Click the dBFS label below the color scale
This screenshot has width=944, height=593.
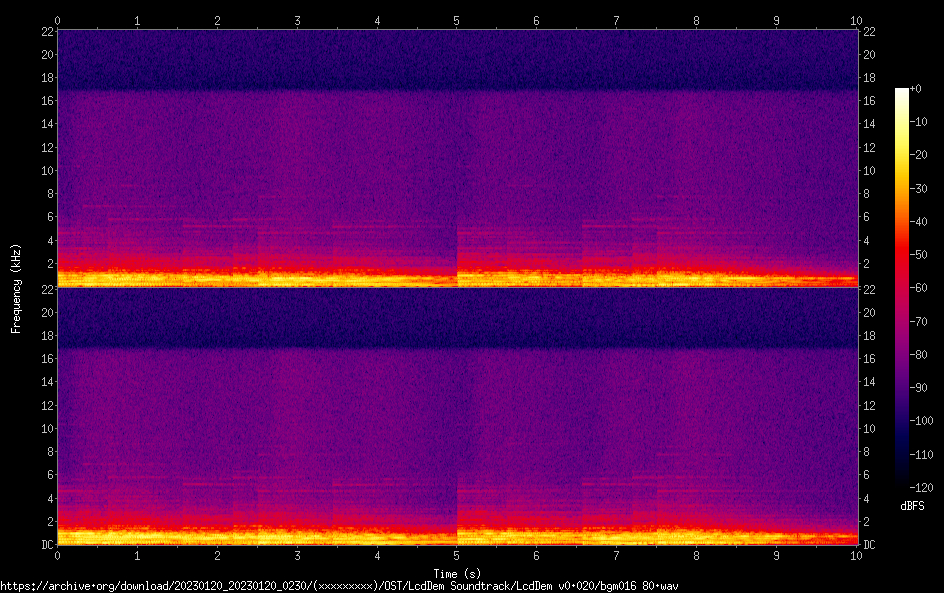pos(912,506)
